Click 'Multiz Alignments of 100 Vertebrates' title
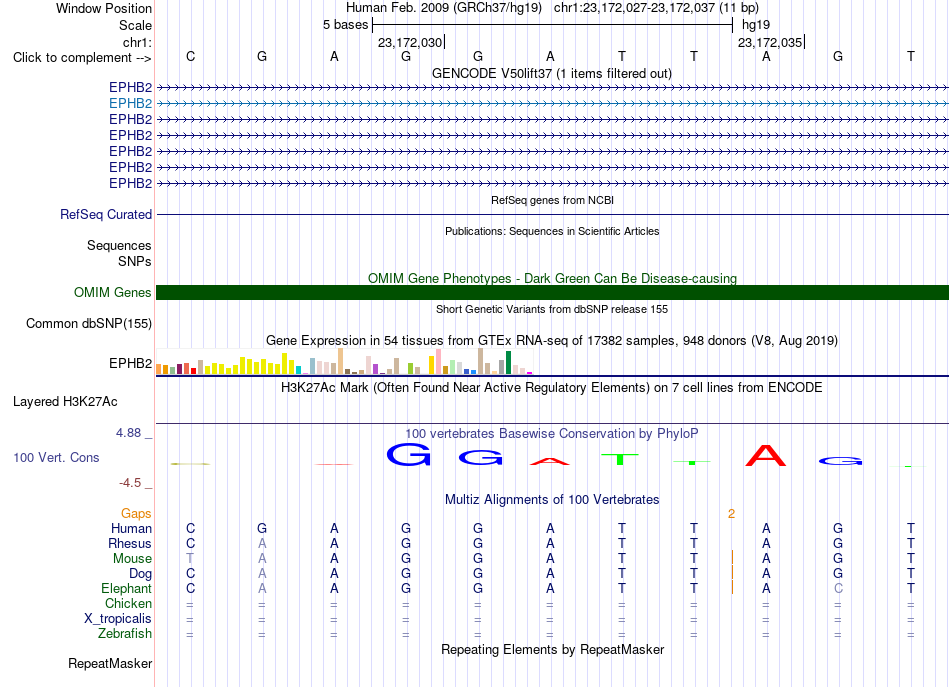Viewport: 950px width, 687px height. 552,500
